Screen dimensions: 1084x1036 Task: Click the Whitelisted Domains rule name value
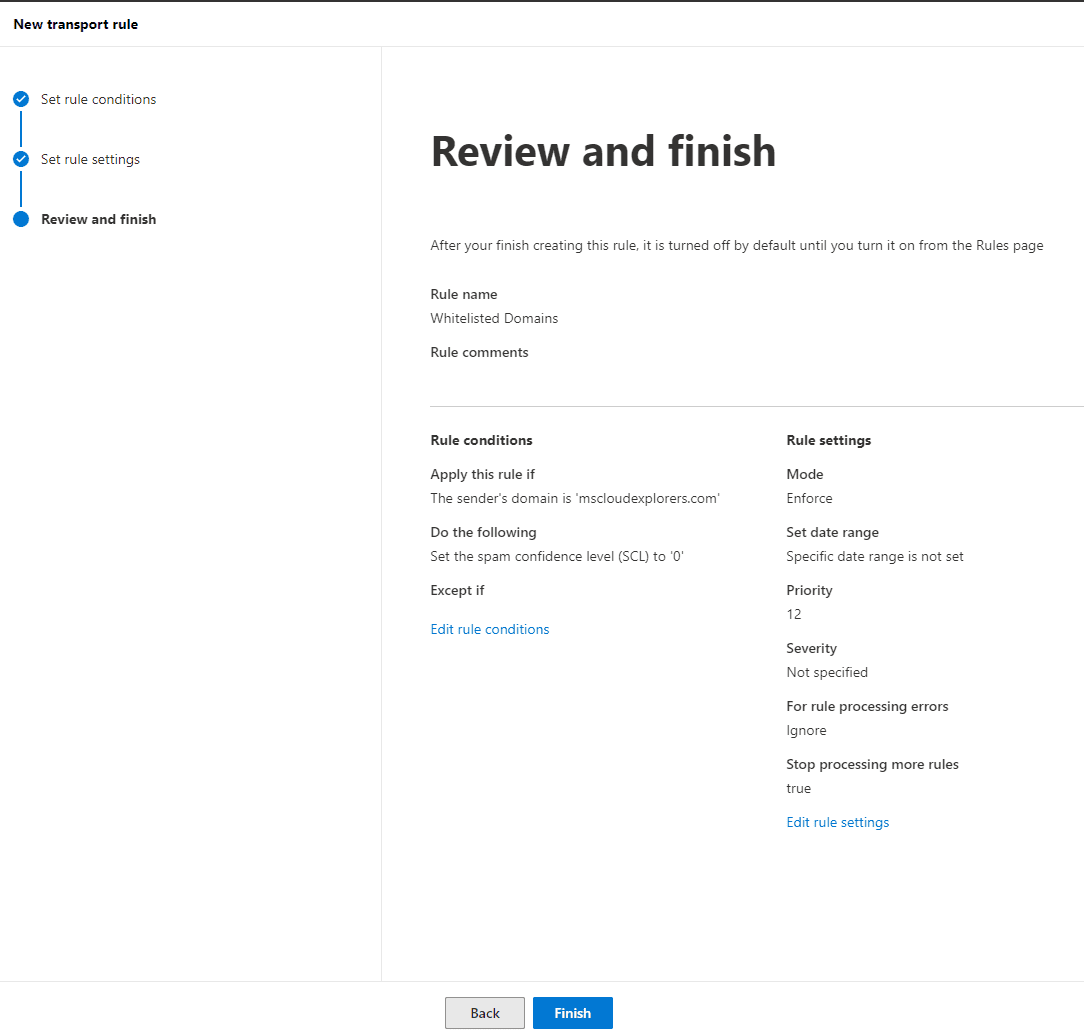point(494,318)
